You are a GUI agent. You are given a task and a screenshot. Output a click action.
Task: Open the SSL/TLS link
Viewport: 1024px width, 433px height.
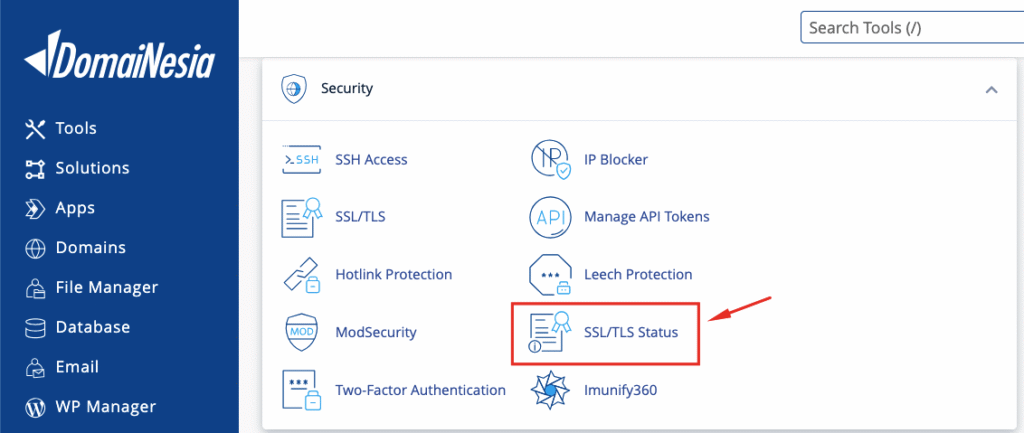(x=360, y=217)
